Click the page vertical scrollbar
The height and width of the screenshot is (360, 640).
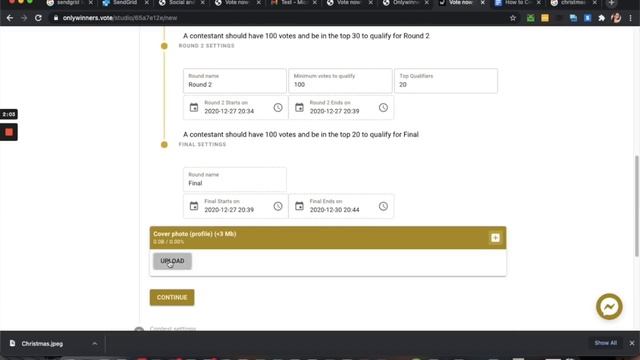click(x=636, y=206)
